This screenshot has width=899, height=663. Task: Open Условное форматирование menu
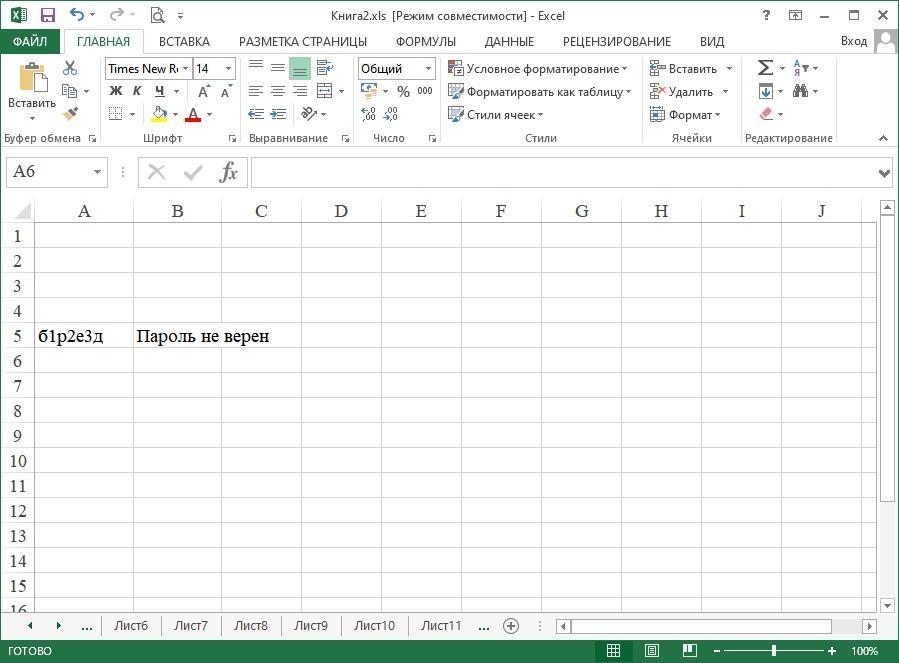538,68
